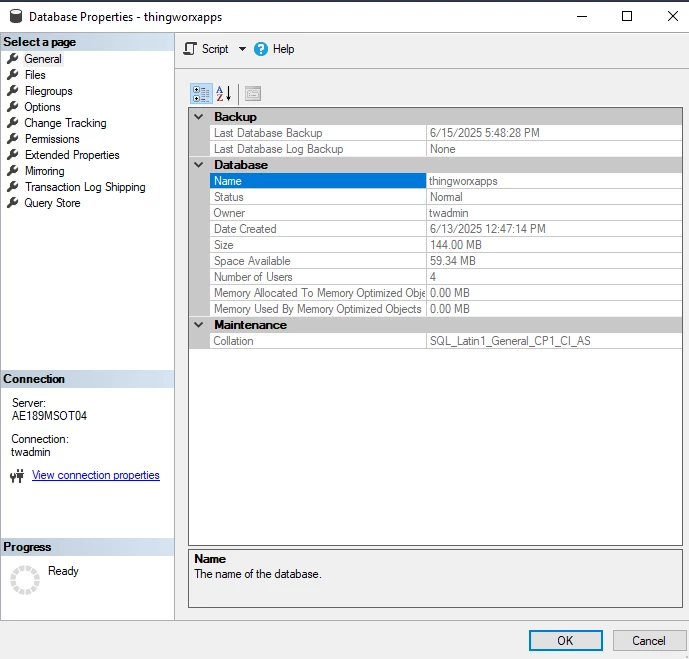Image resolution: width=689 pixels, height=659 pixels.
Task: Select the Number of Users row
Action: point(446,277)
